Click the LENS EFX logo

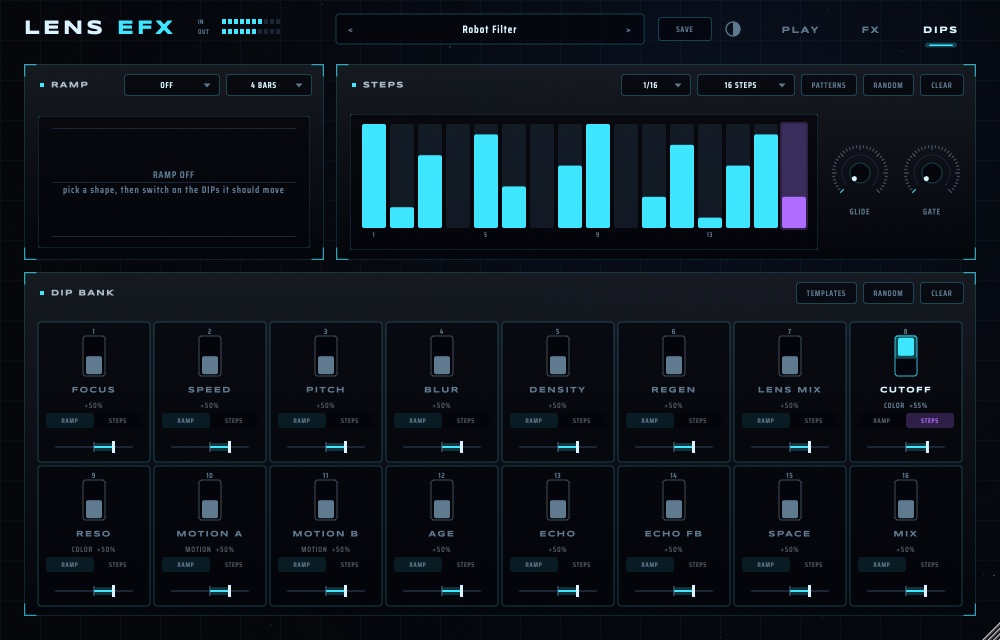pyautogui.click(x=99, y=27)
